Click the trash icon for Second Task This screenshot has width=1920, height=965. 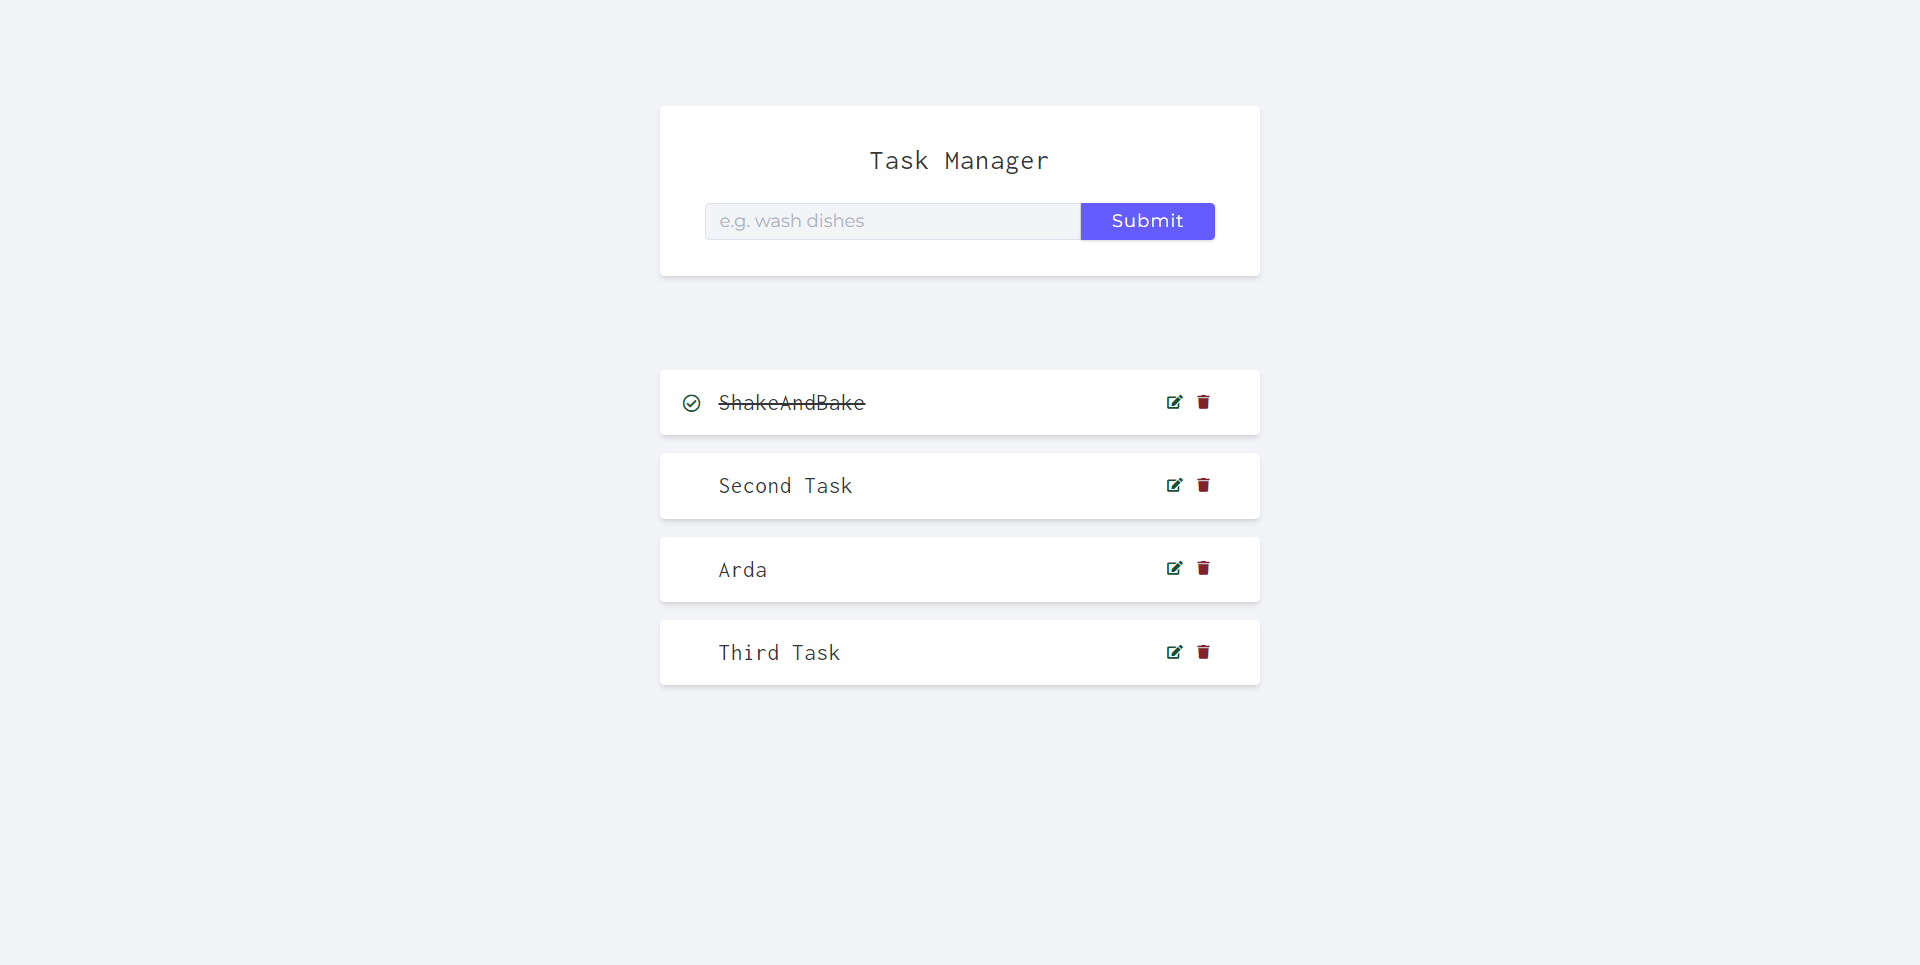[1203, 485]
